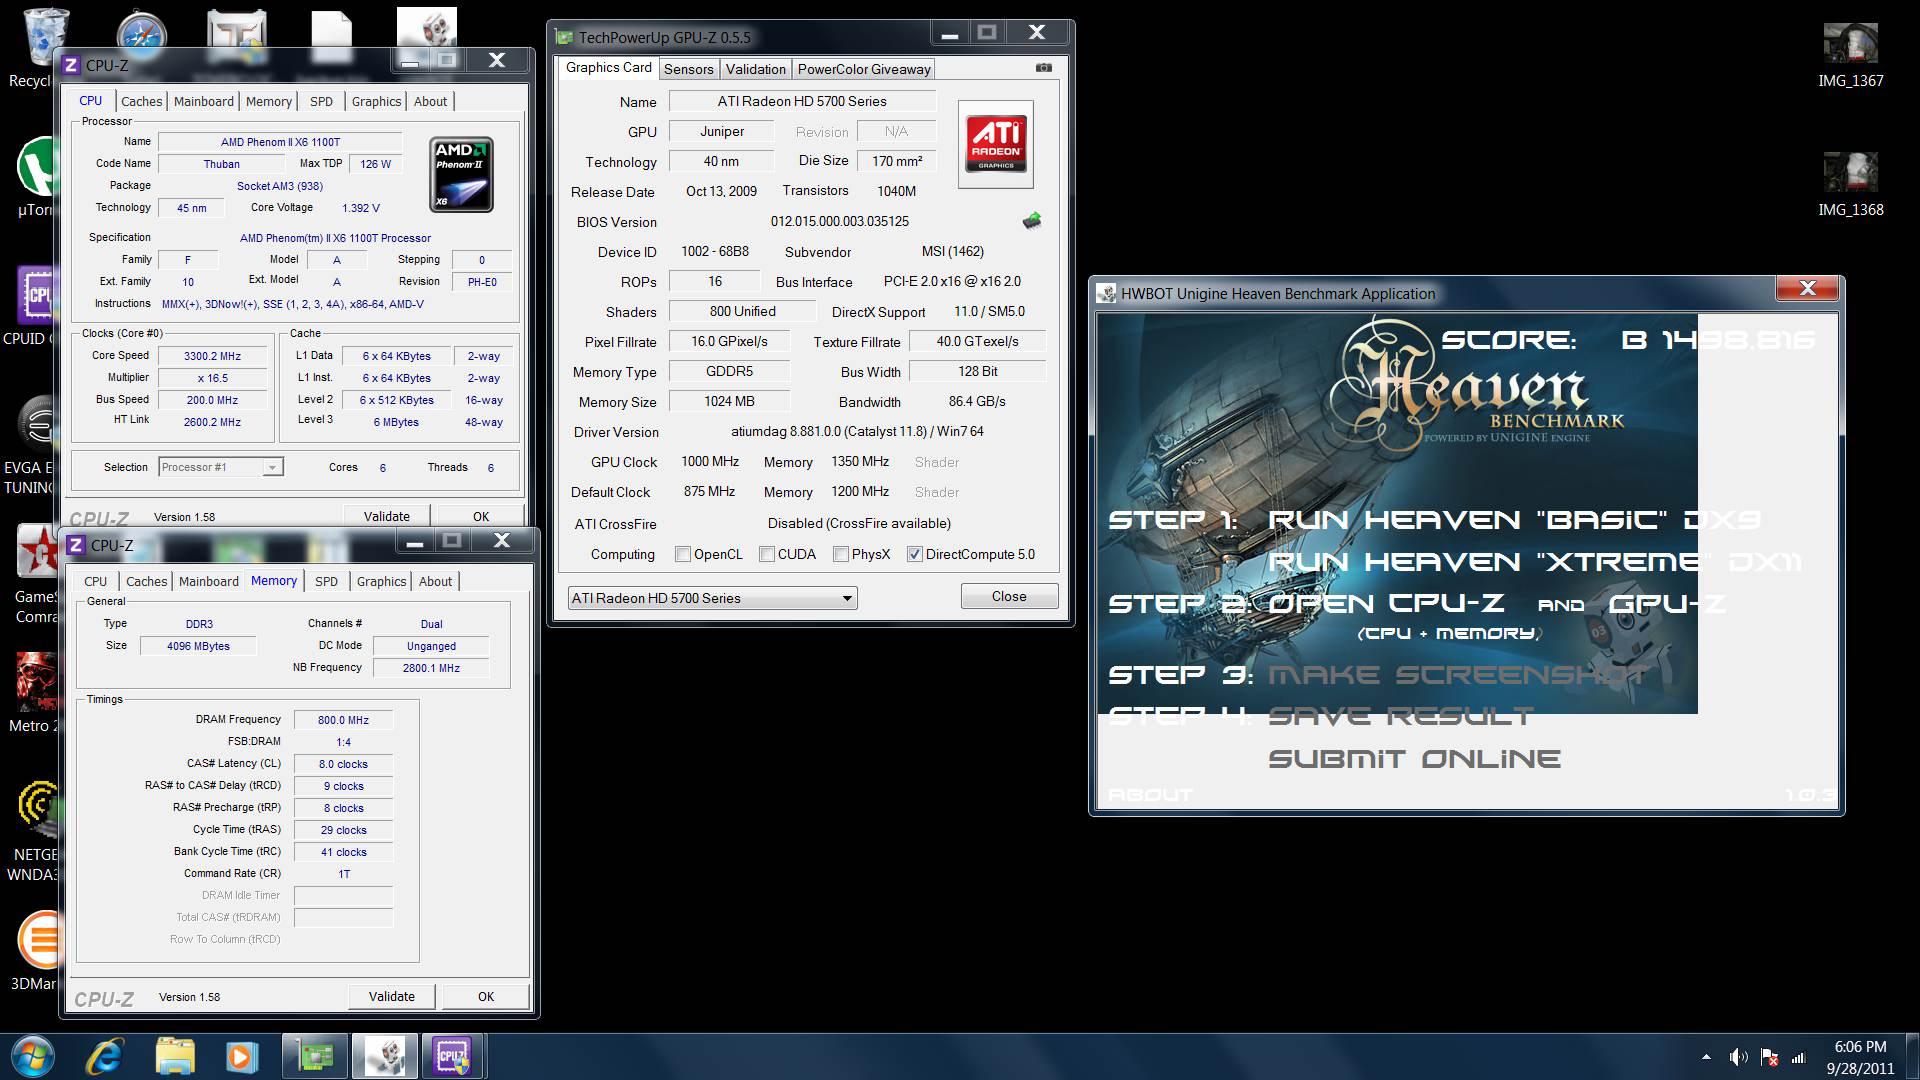Click the AMD Phenom II logo in CPU-Z

(x=461, y=174)
